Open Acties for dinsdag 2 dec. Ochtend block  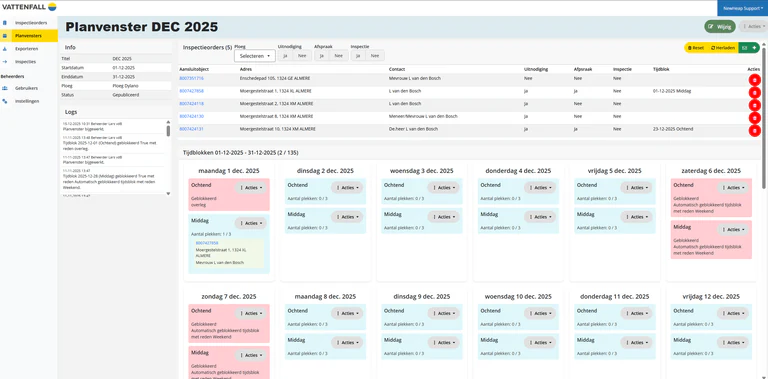point(347,188)
